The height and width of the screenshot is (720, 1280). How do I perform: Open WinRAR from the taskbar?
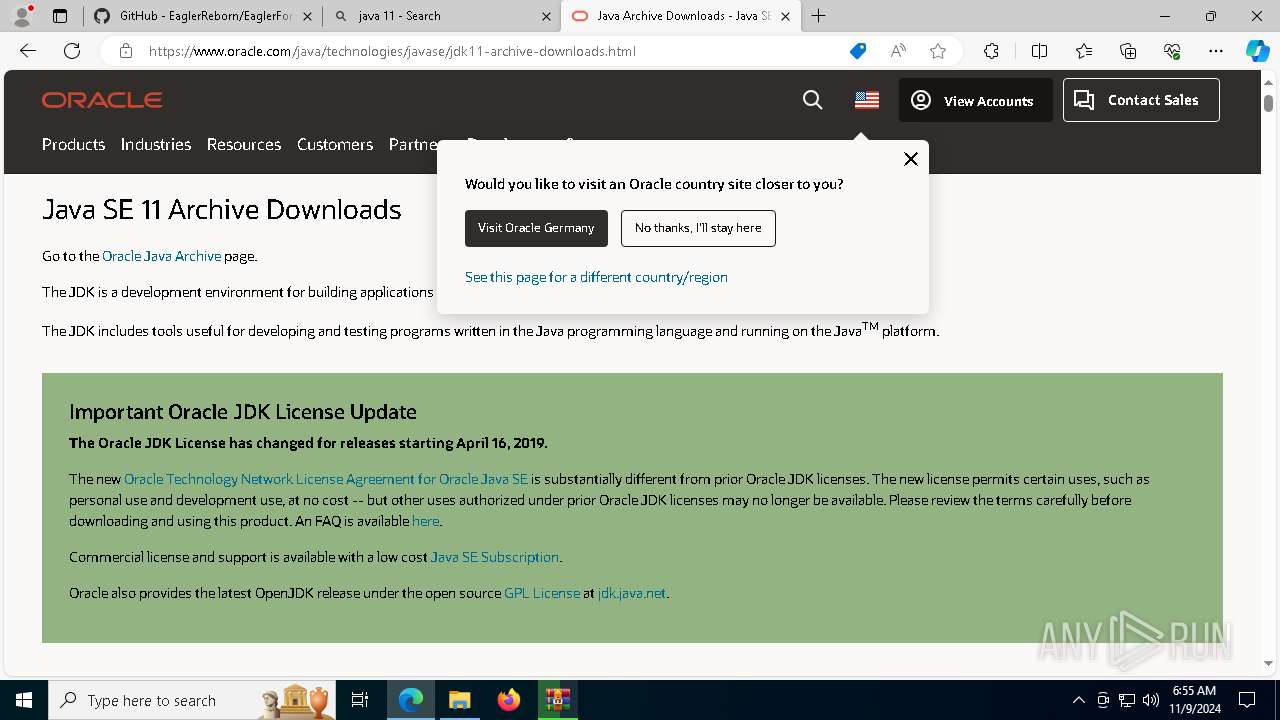[x=557, y=700]
